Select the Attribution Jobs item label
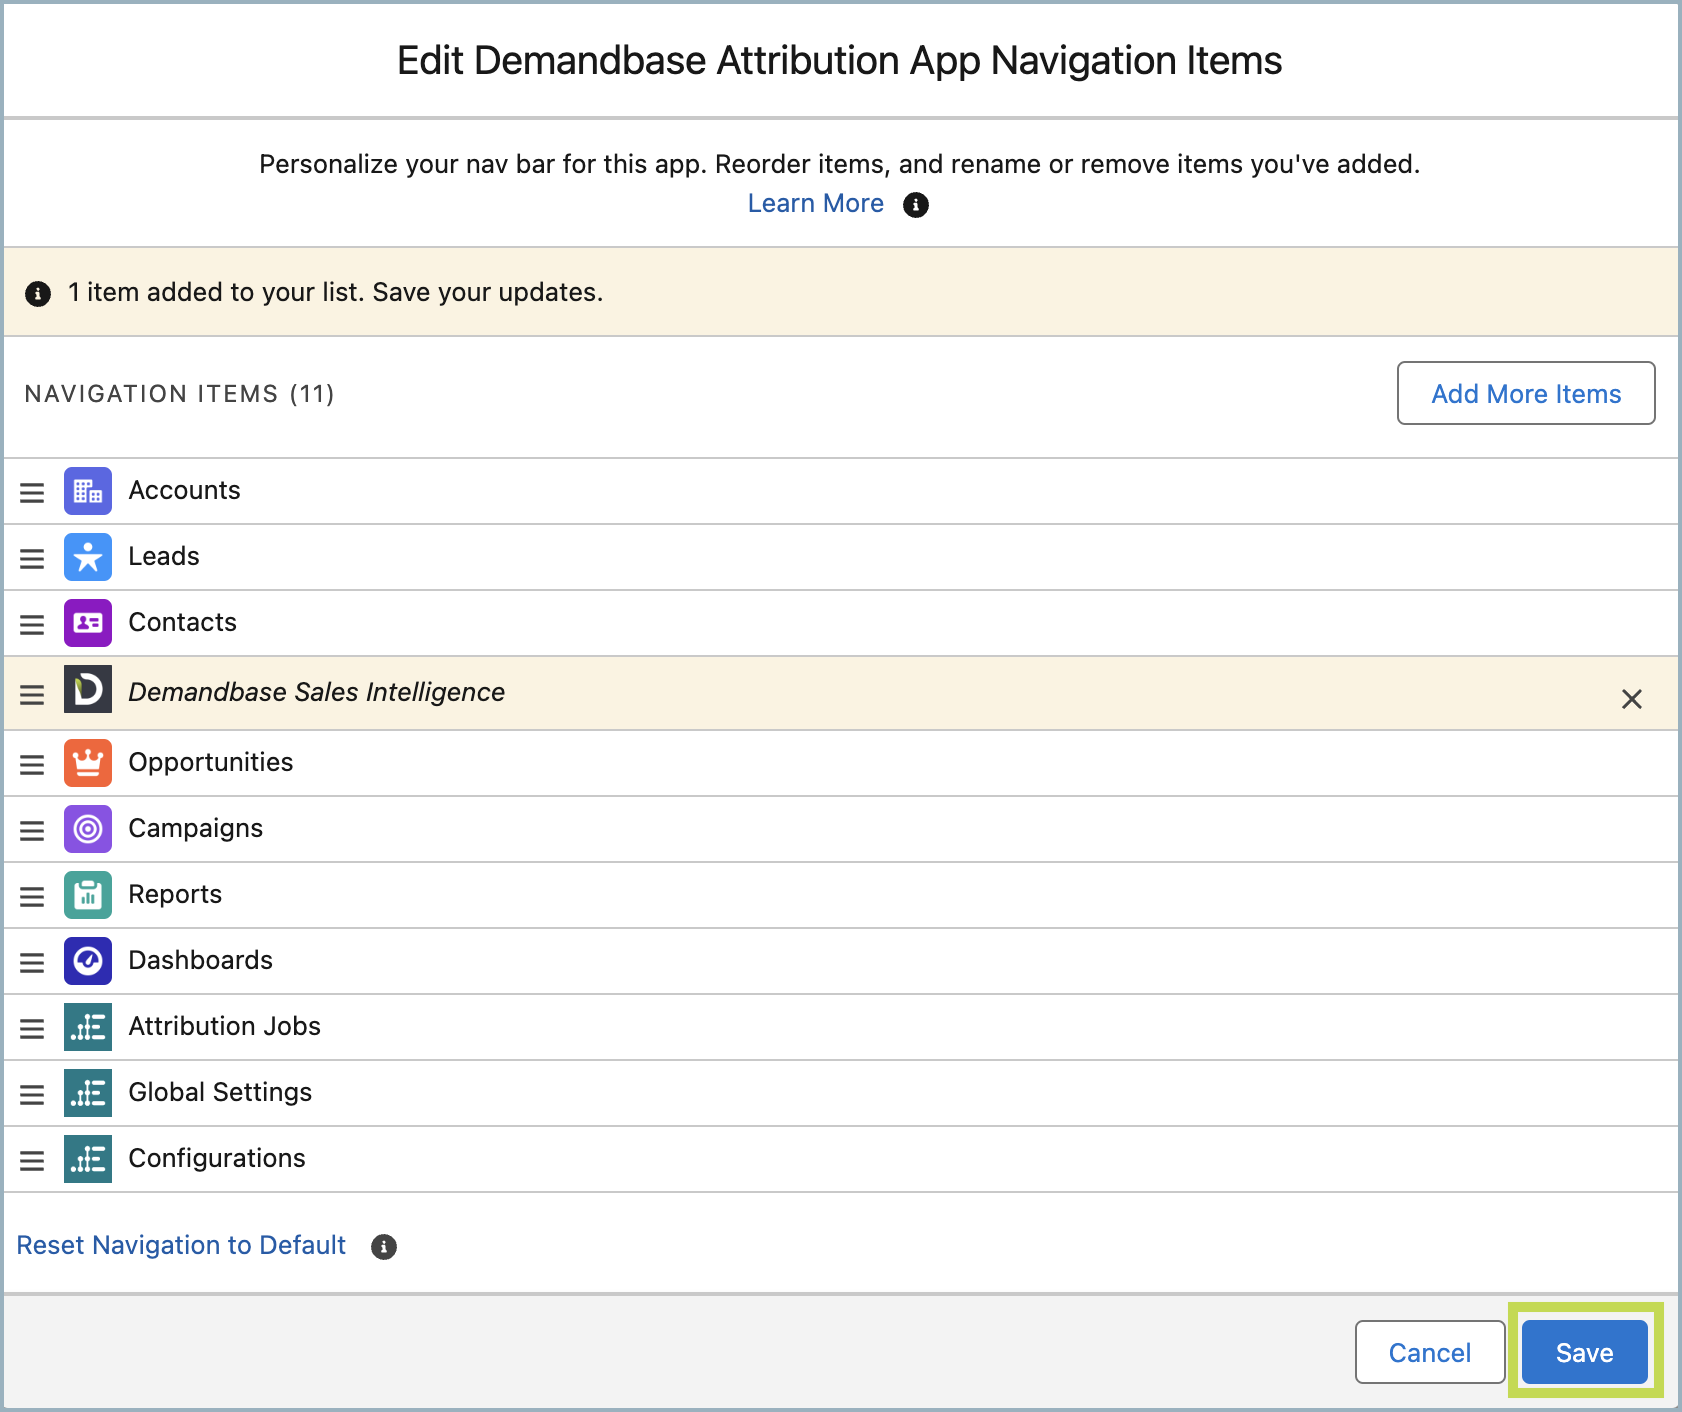The image size is (1682, 1412). [225, 1026]
